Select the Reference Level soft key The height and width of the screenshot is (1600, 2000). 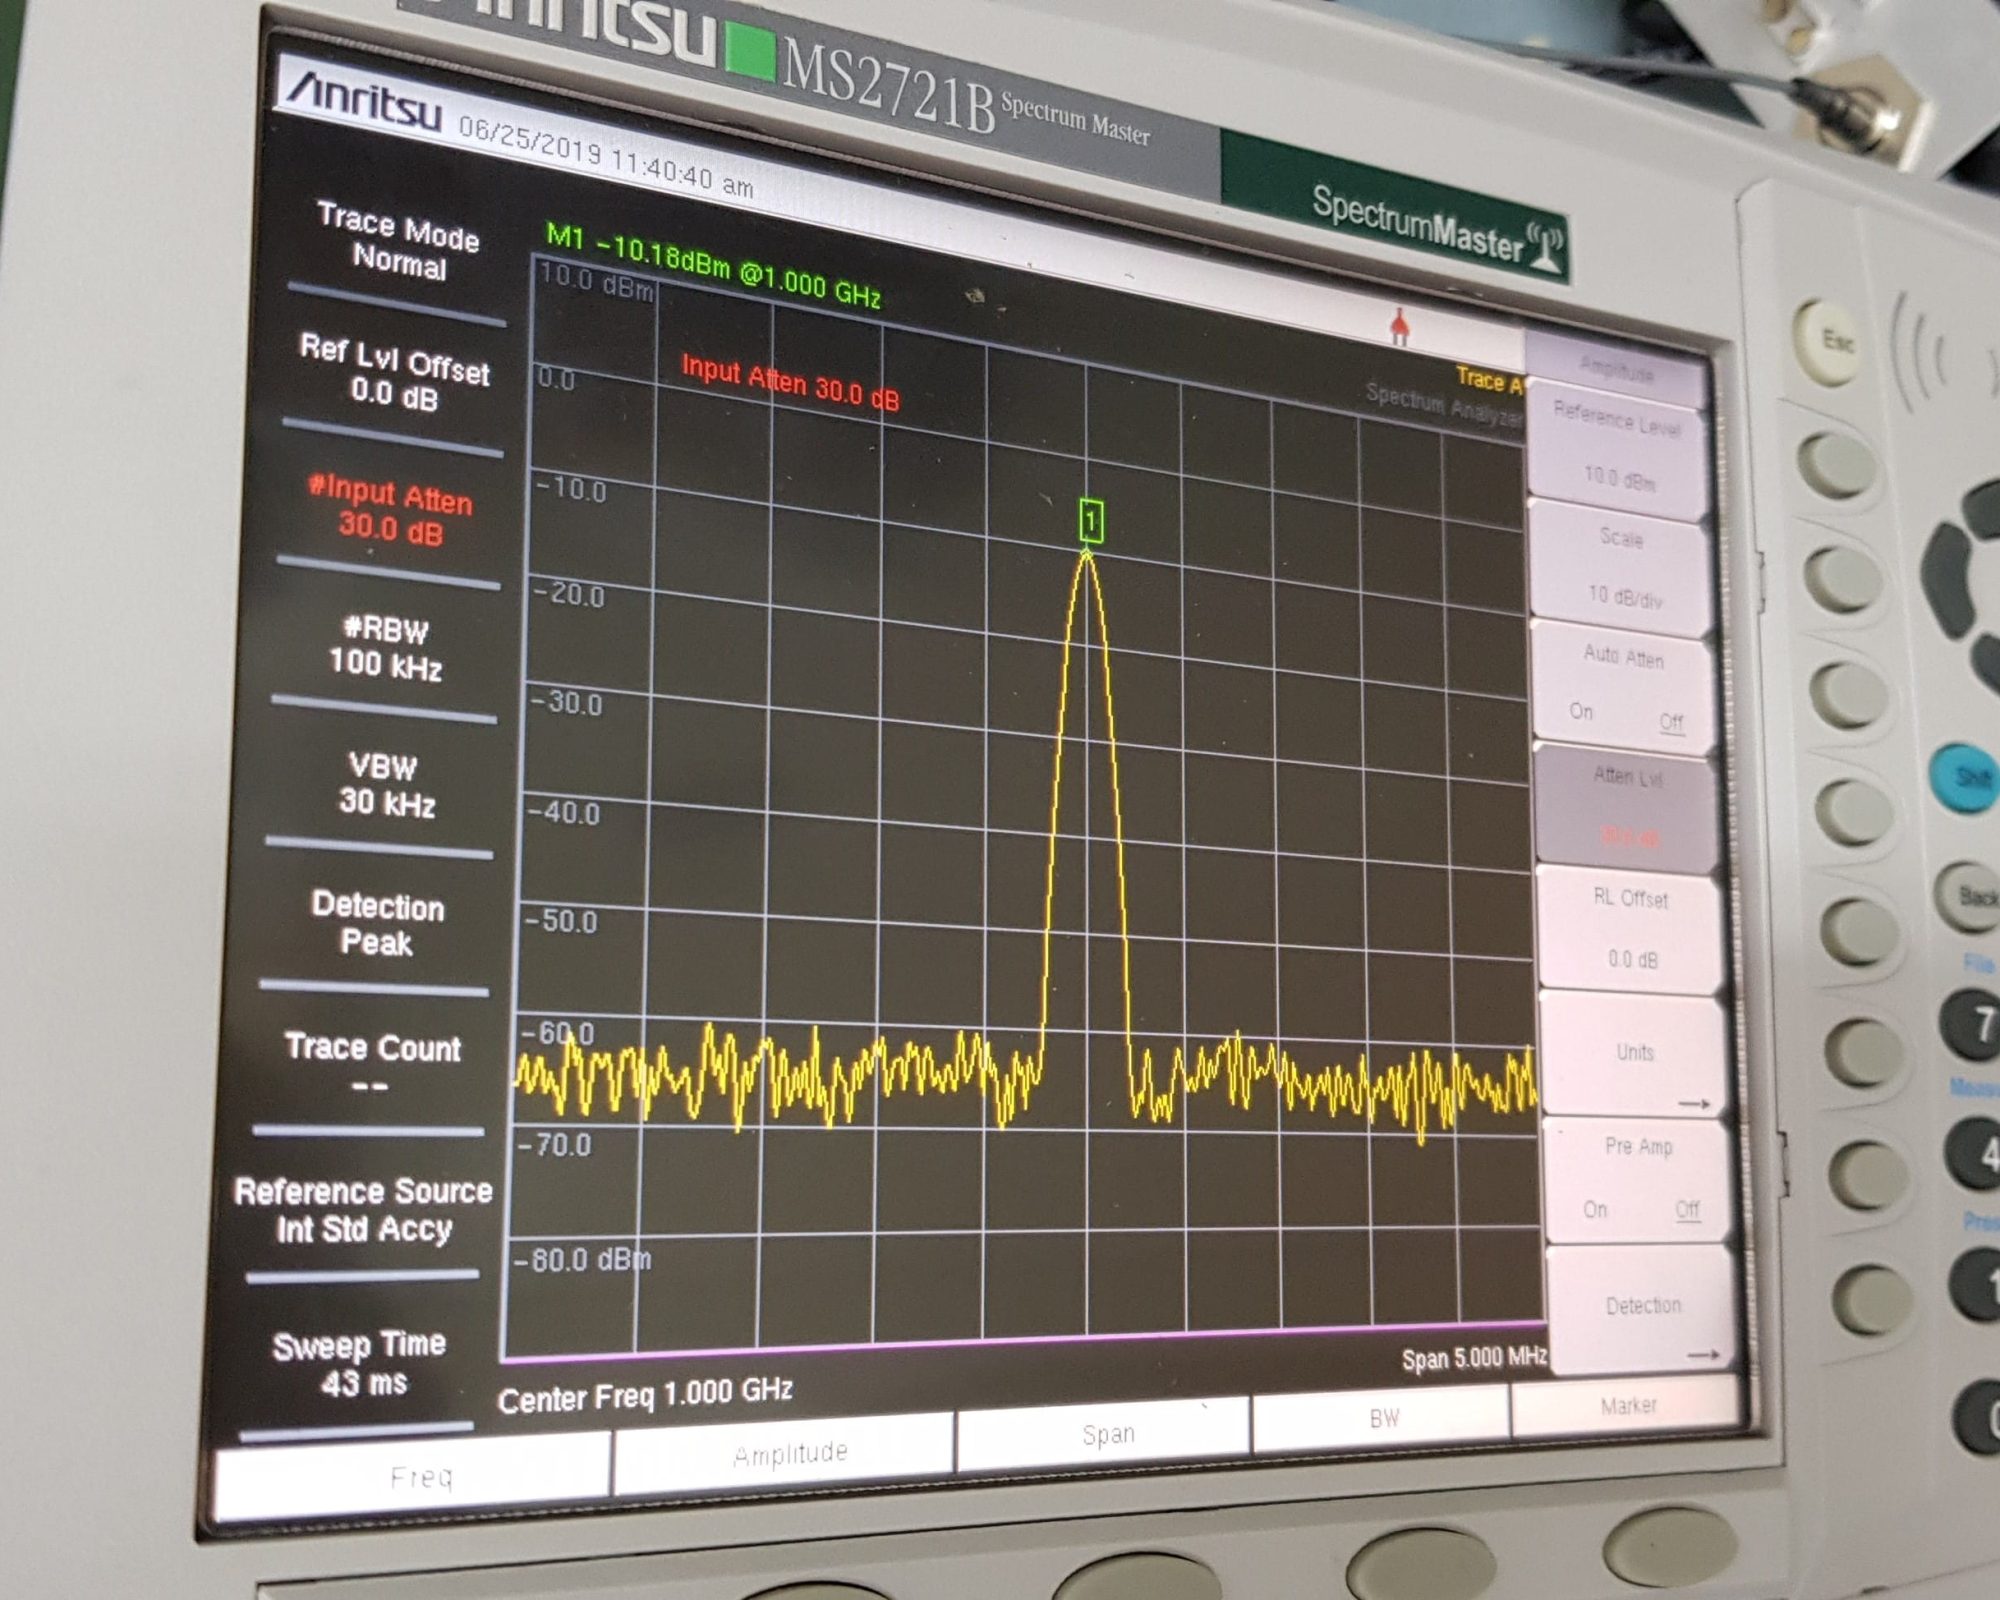[x=1617, y=449]
